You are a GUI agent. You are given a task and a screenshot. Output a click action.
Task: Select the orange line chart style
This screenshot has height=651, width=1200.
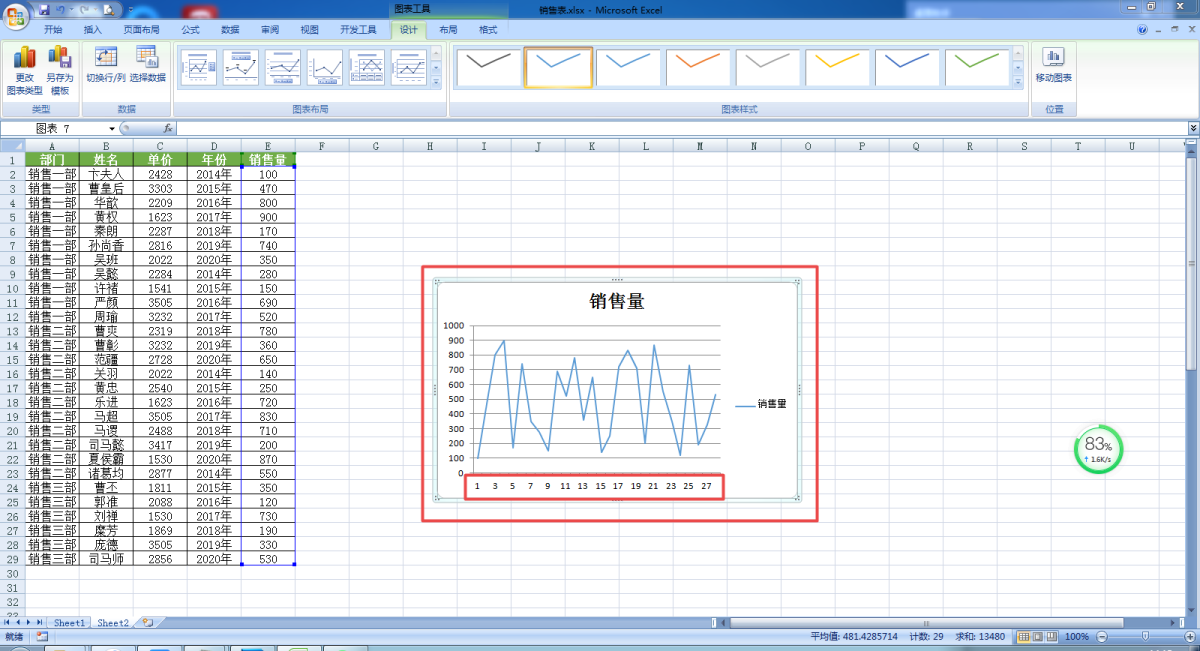point(698,67)
